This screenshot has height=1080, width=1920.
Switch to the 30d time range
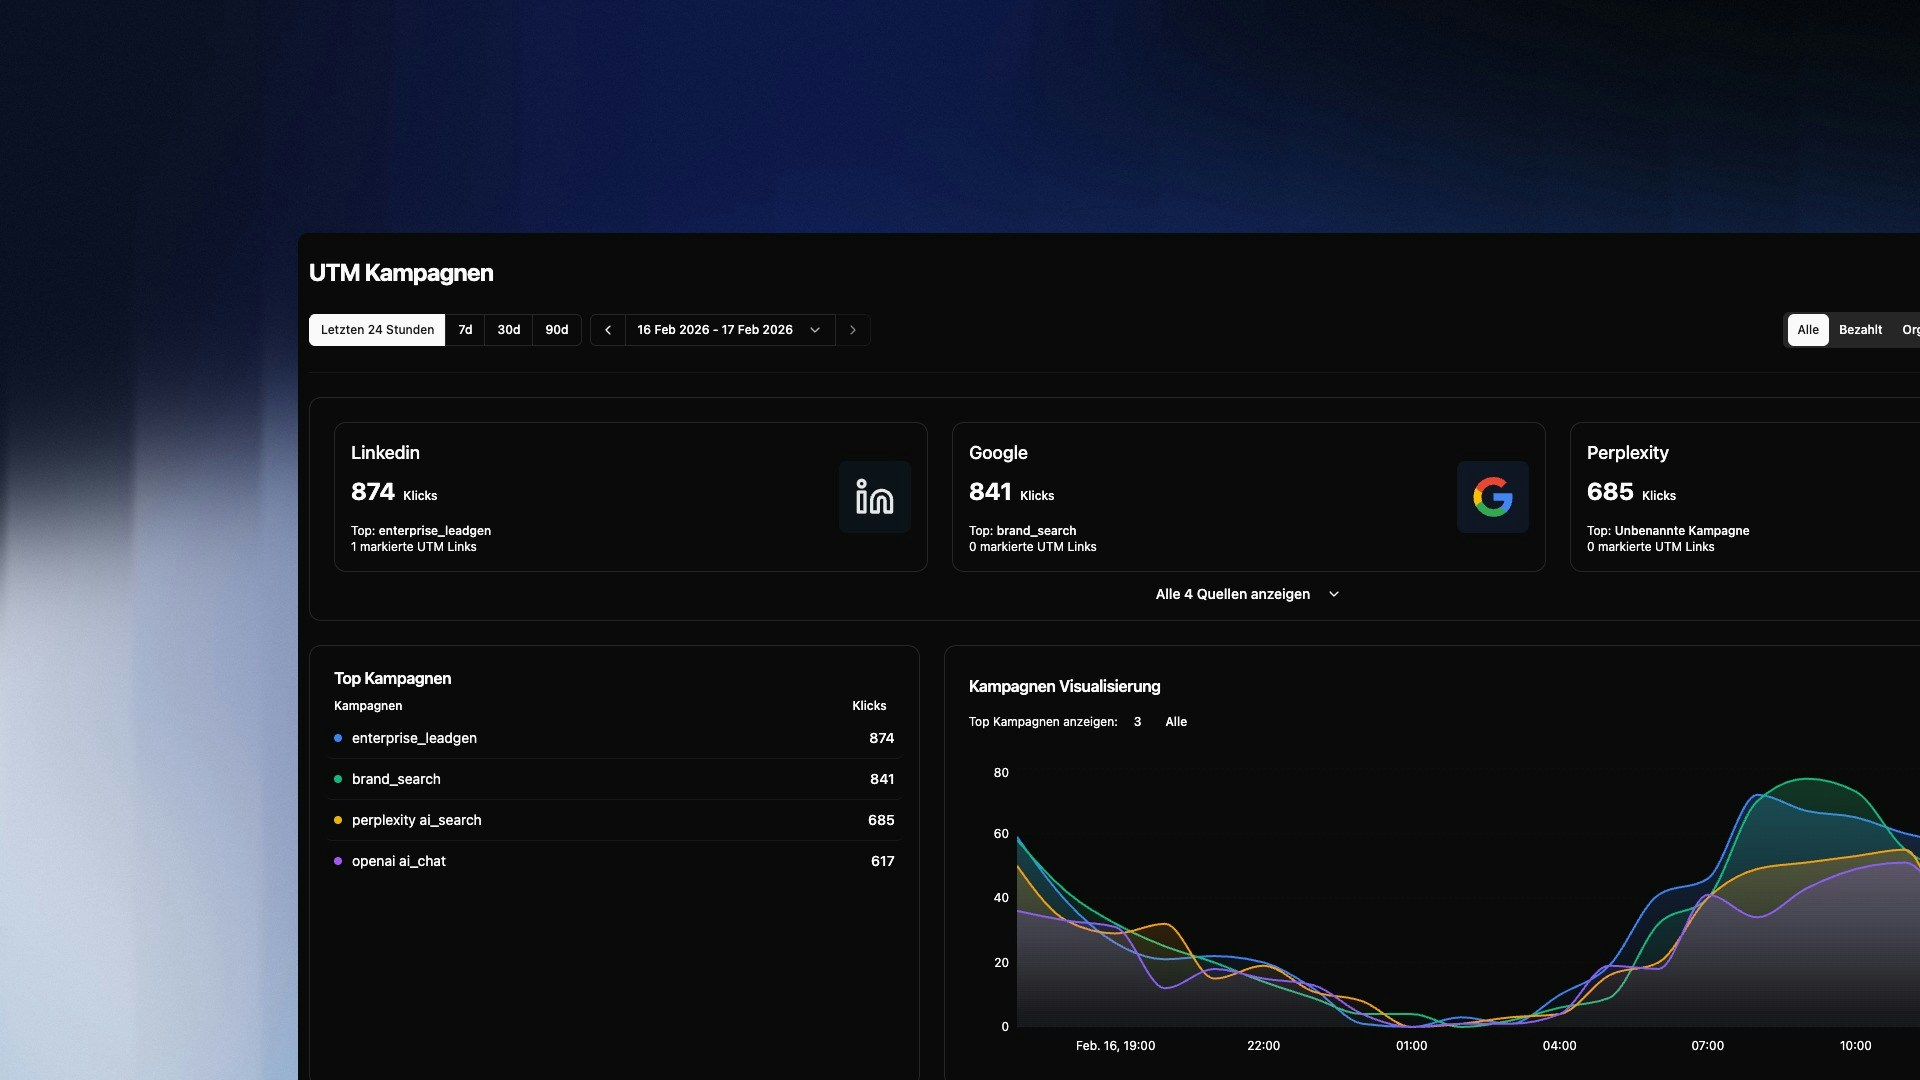click(508, 330)
